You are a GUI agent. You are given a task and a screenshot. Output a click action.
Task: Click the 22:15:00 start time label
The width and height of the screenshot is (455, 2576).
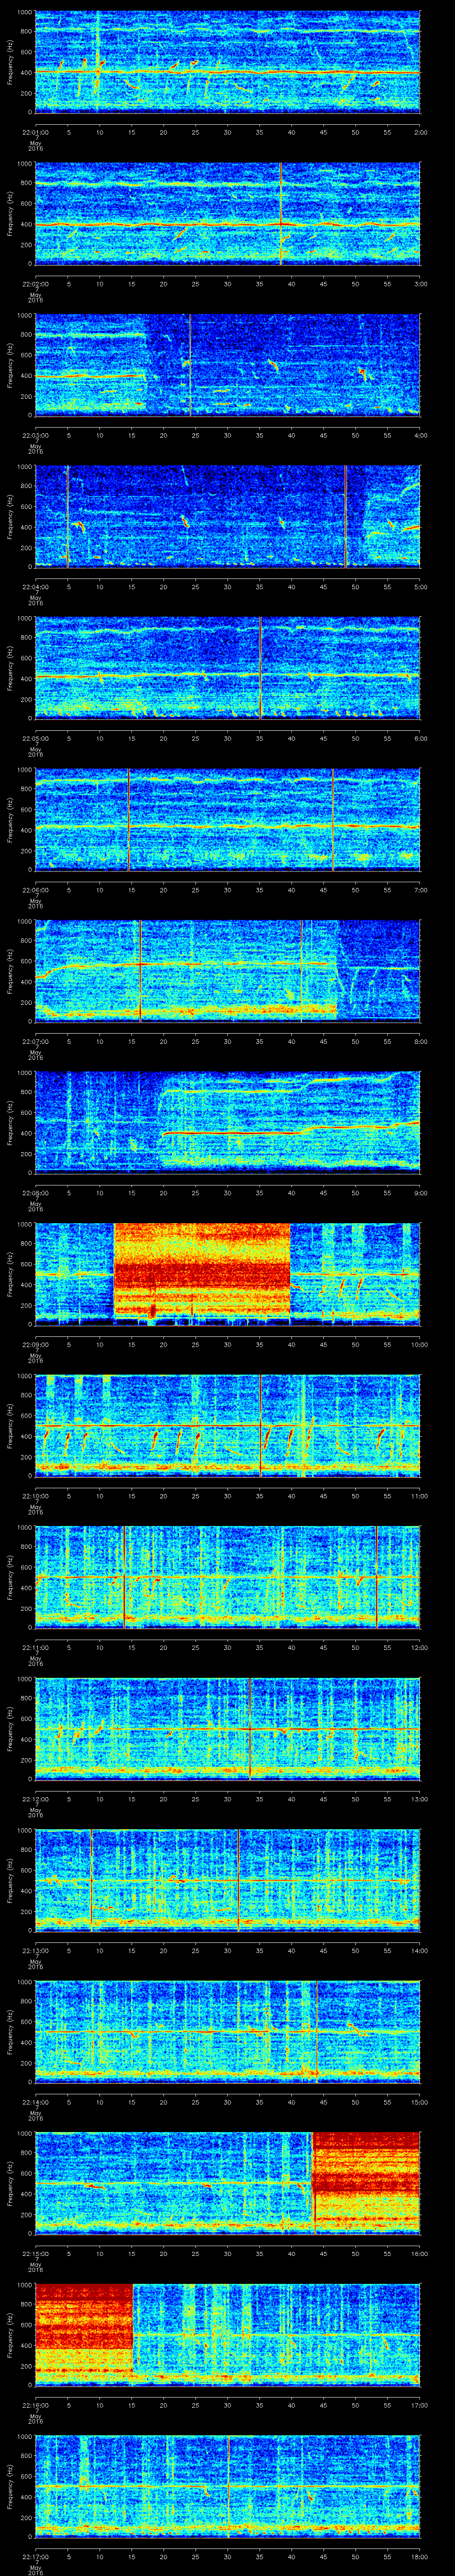35,2252
